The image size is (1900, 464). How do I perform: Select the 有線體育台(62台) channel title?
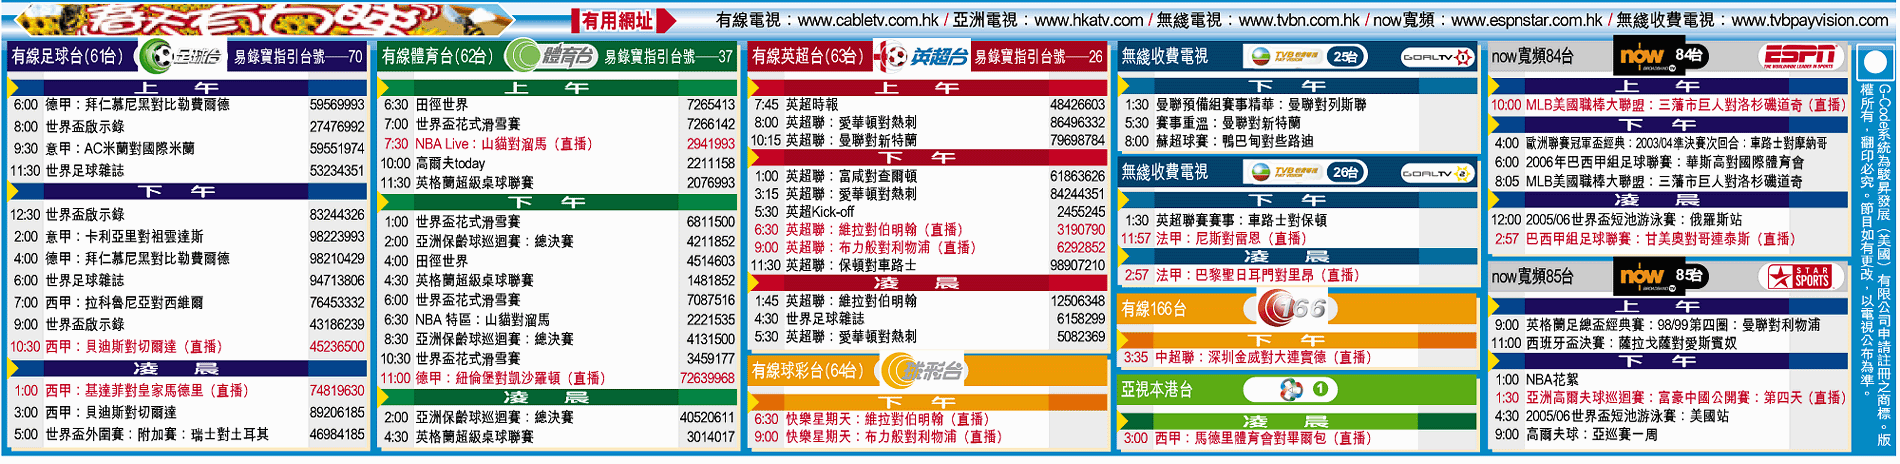coord(438,57)
